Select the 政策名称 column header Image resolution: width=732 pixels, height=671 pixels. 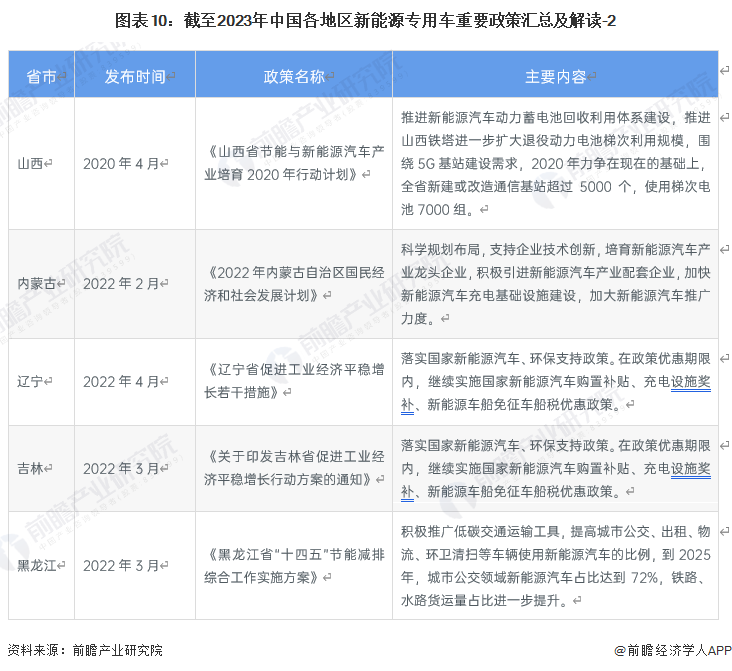(x=294, y=77)
